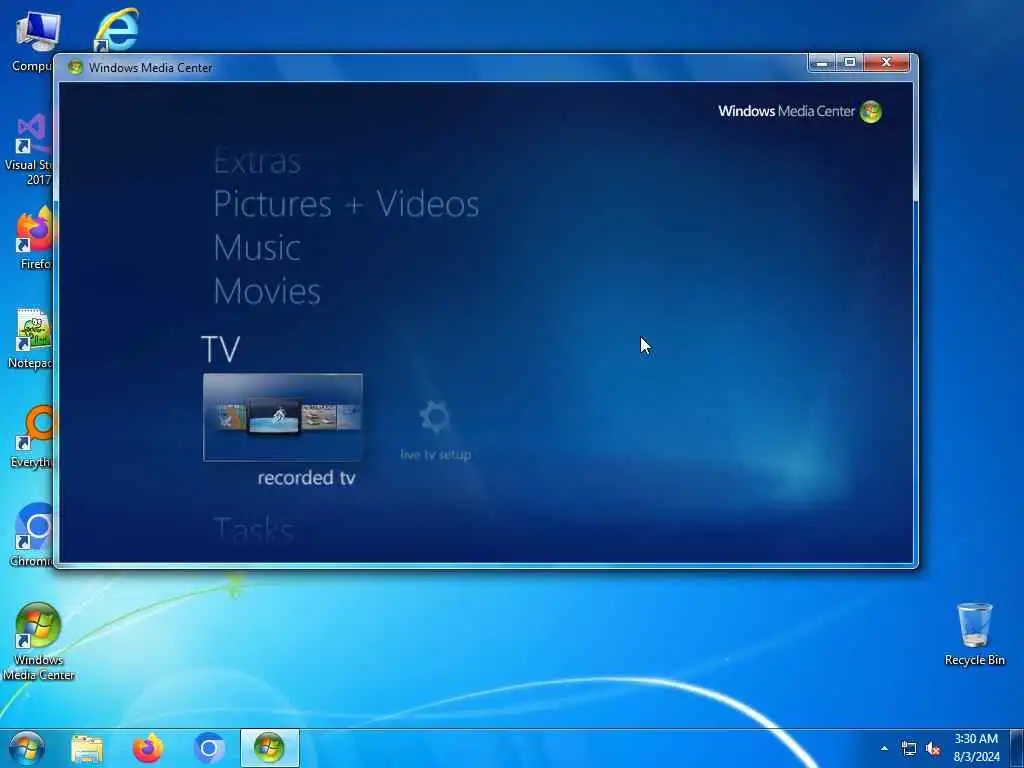This screenshot has width=1024, height=768.
Task: Open the recorded tv tile
Action: pos(283,417)
